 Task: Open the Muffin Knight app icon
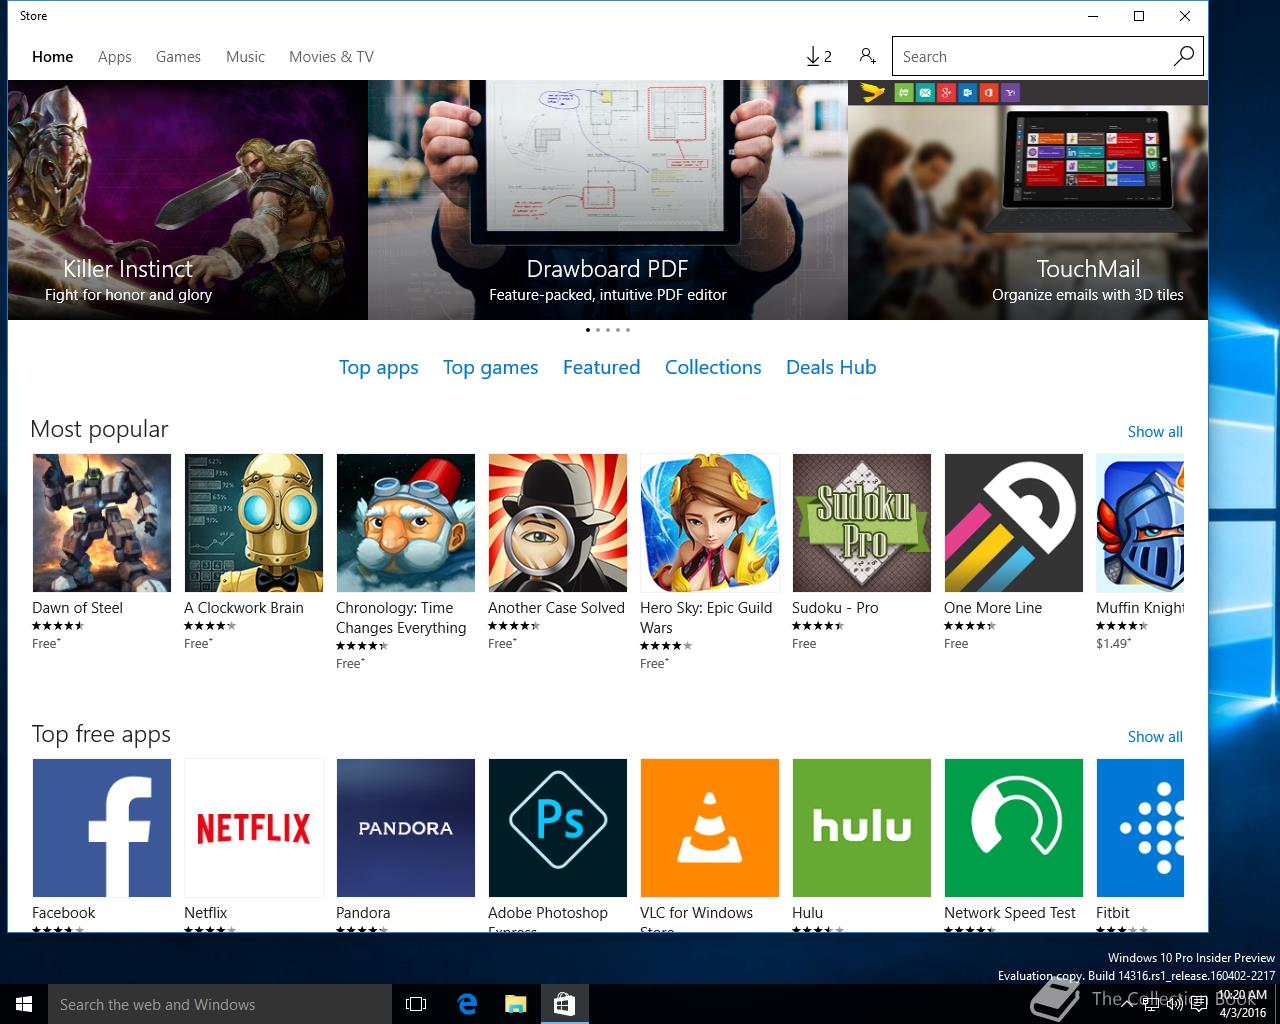pyautogui.click(x=1140, y=523)
